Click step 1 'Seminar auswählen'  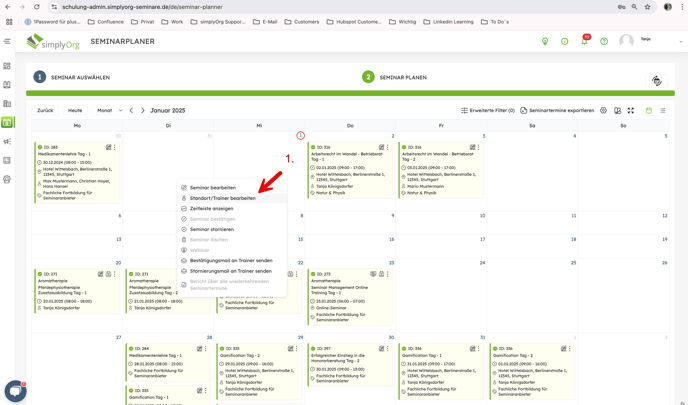(x=72, y=77)
